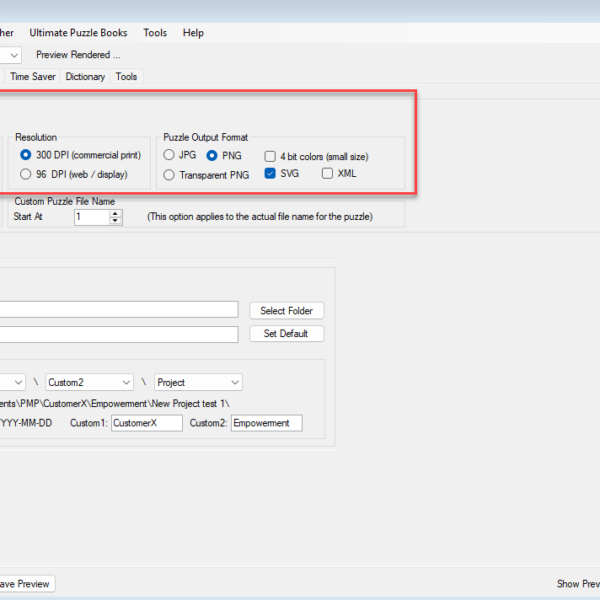Click the Custom1 field containing CustomX
This screenshot has height=600, width=600.
146,423
